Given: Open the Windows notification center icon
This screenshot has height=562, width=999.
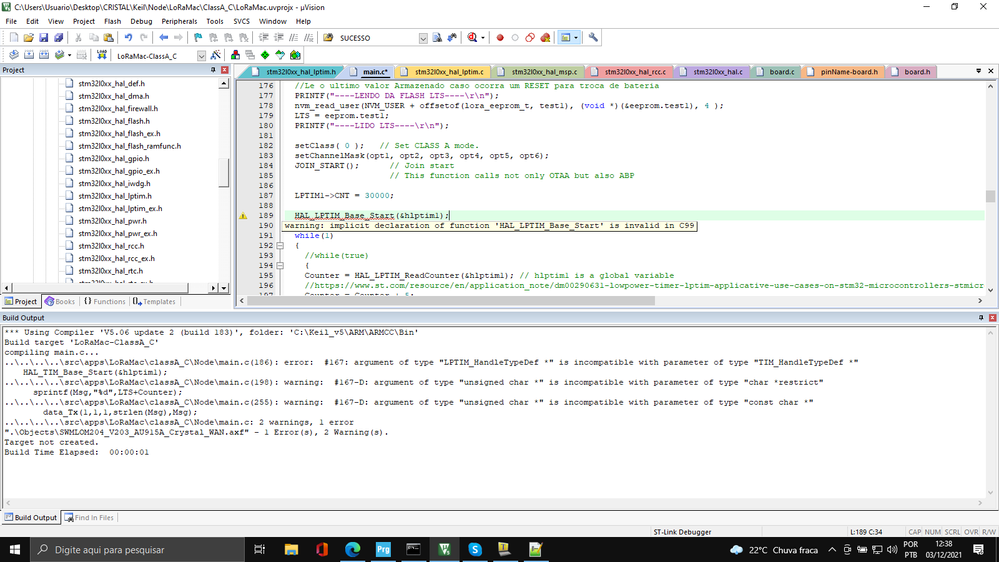Looking at the screenshot, I should 979,549.
